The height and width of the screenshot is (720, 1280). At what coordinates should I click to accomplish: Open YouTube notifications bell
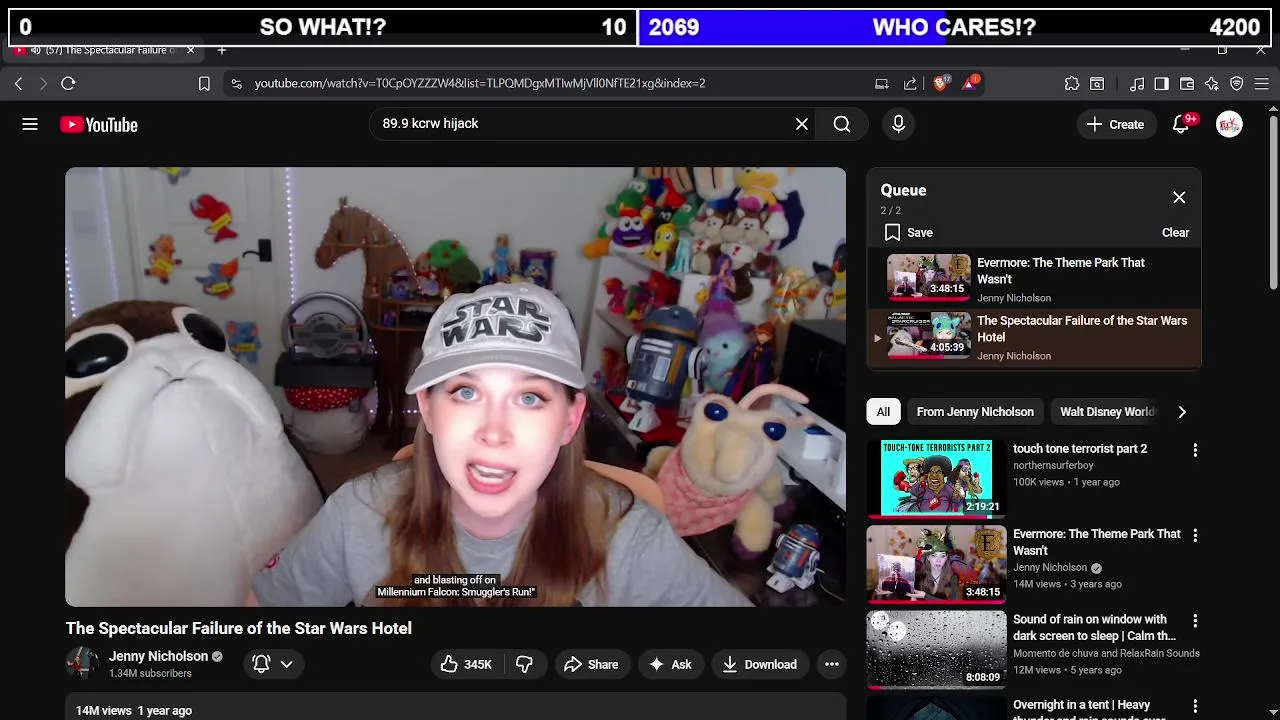1182,124
